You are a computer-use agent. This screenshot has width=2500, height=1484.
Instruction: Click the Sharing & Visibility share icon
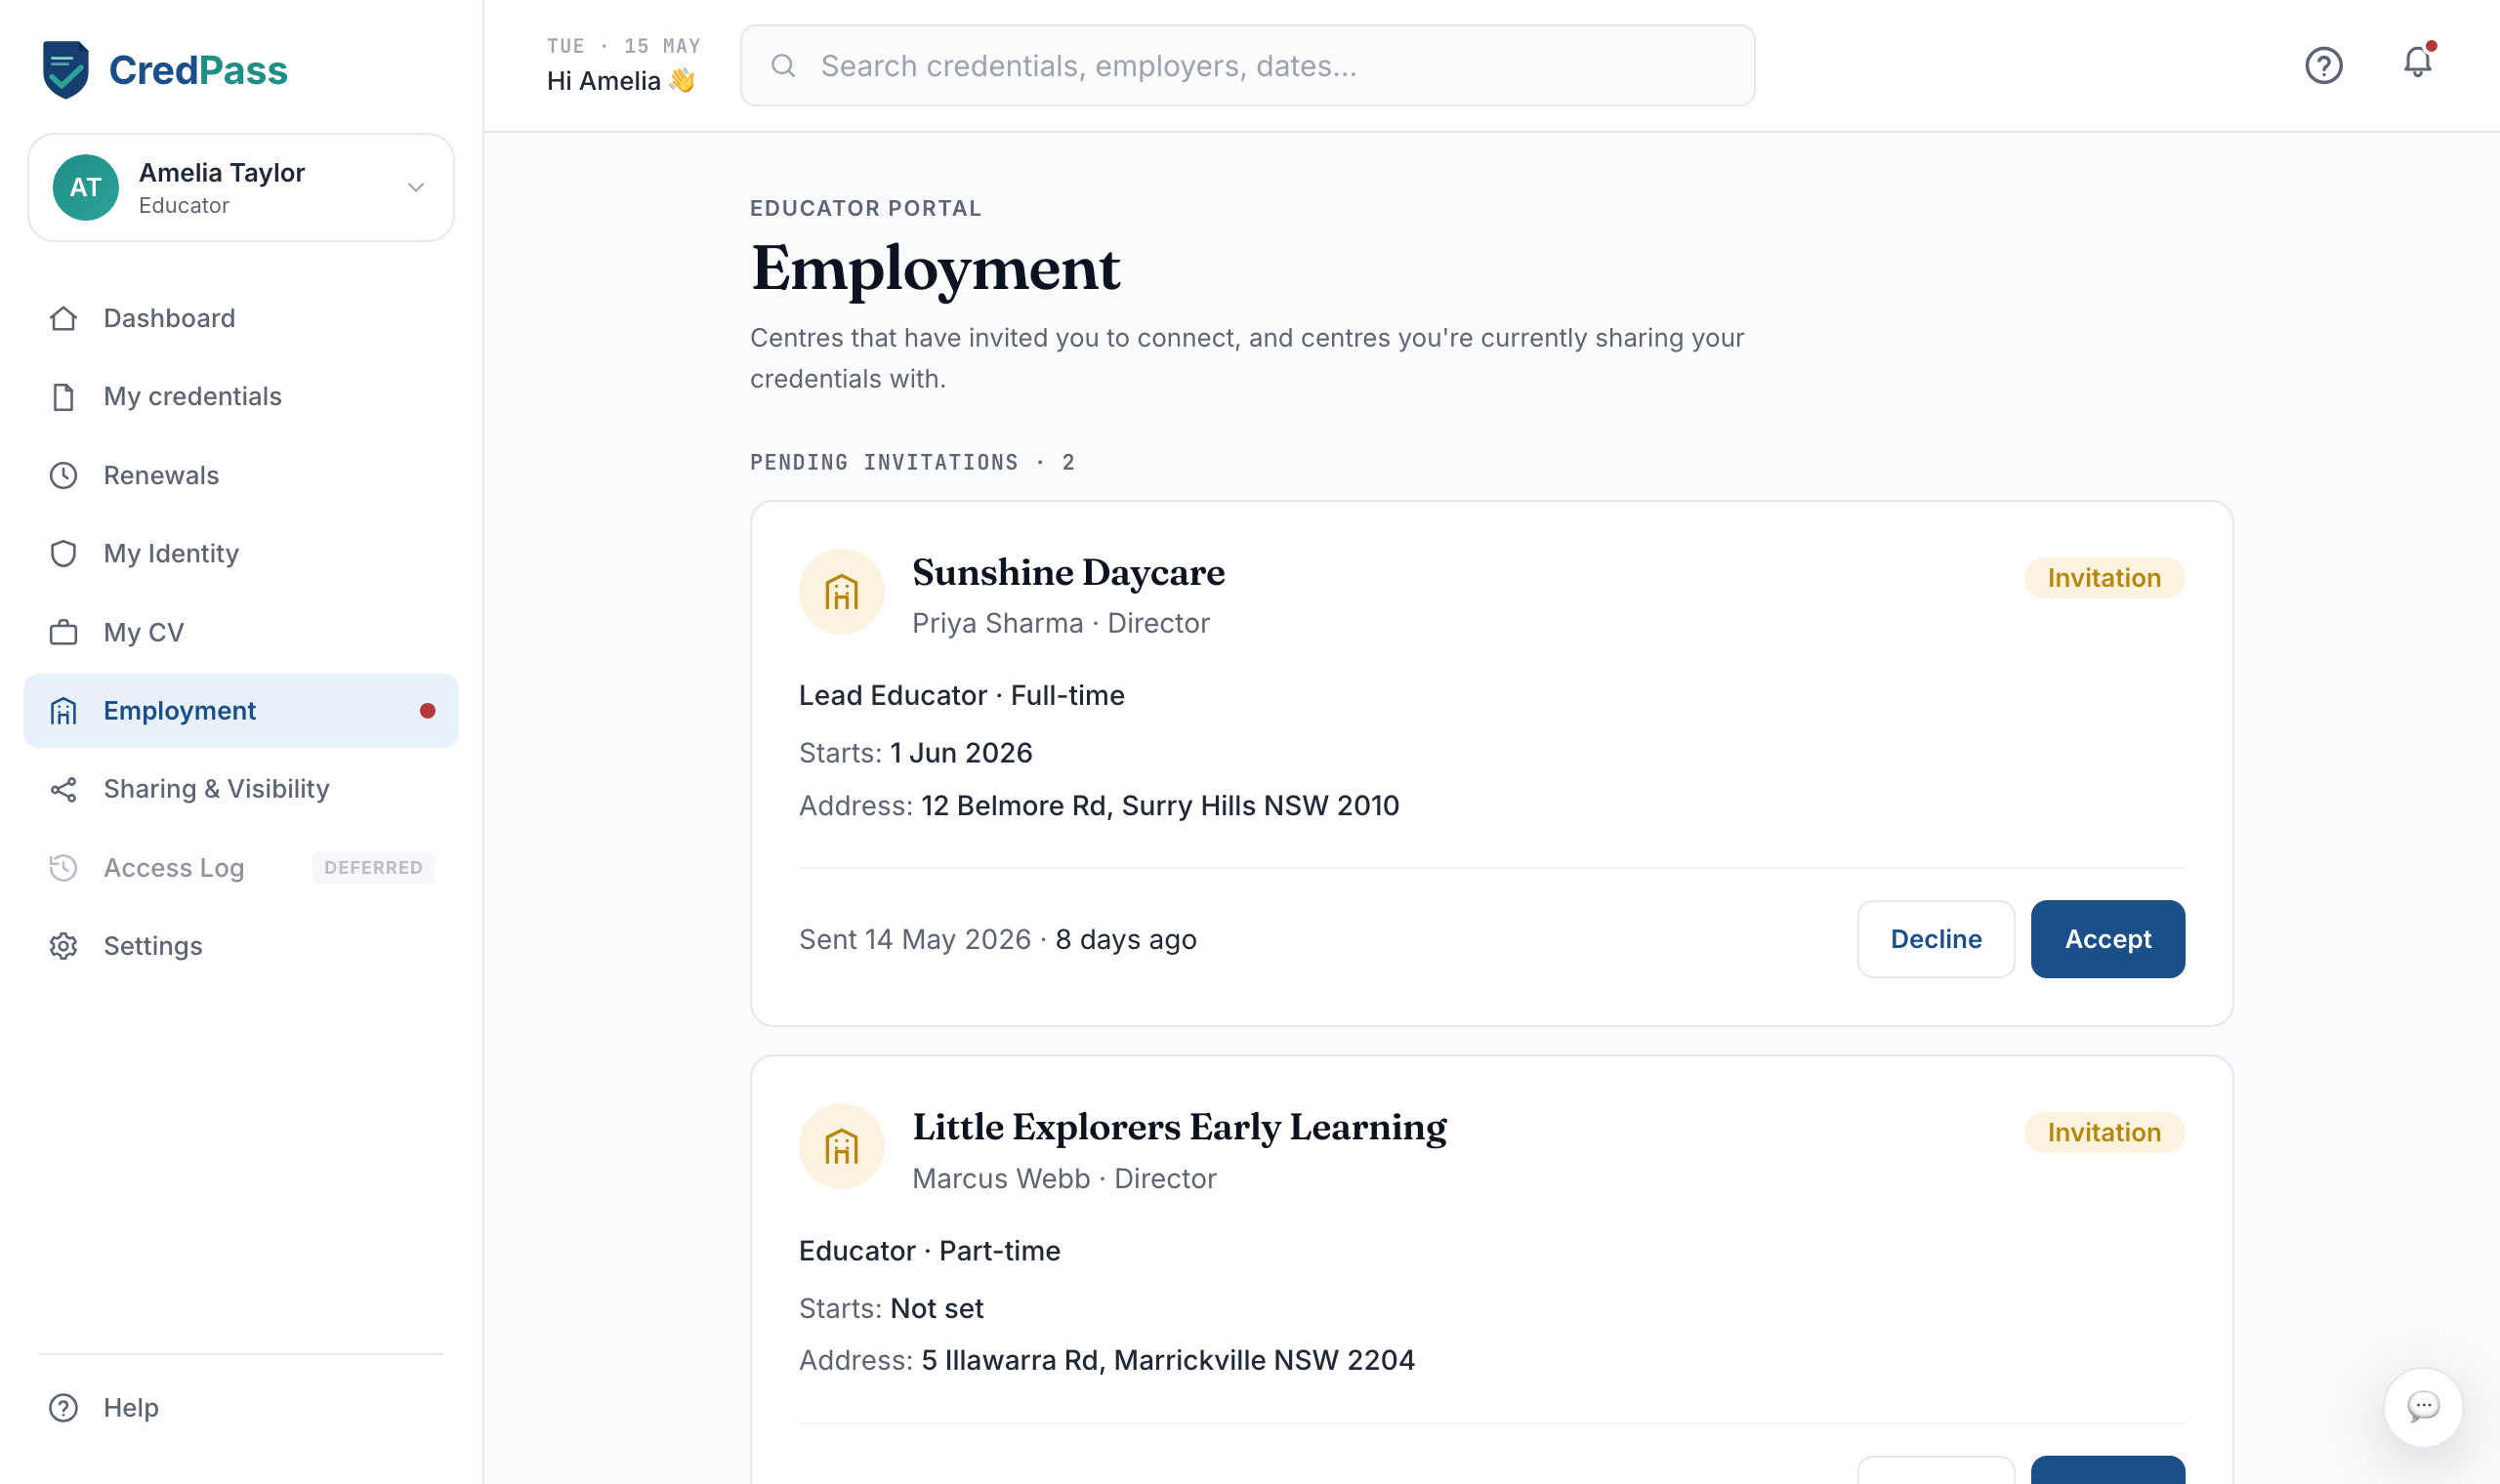(x=64, y=789)
